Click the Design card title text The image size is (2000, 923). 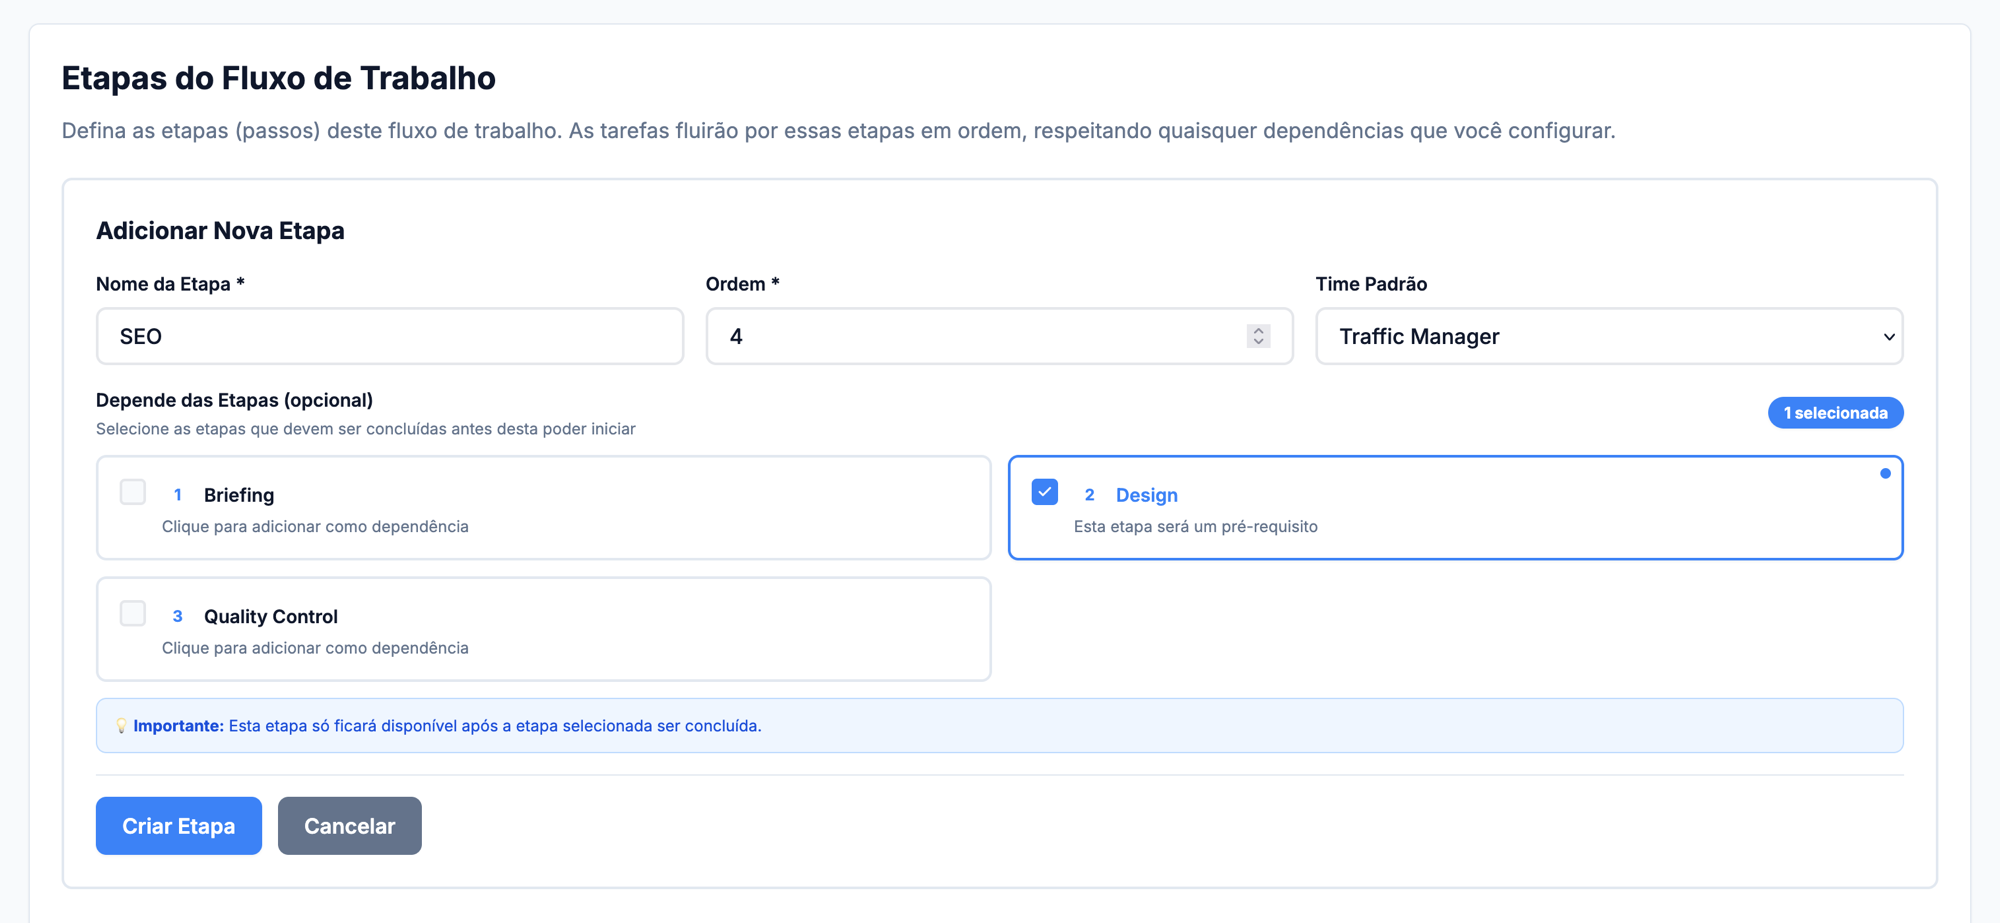[x=1147, y=495]
